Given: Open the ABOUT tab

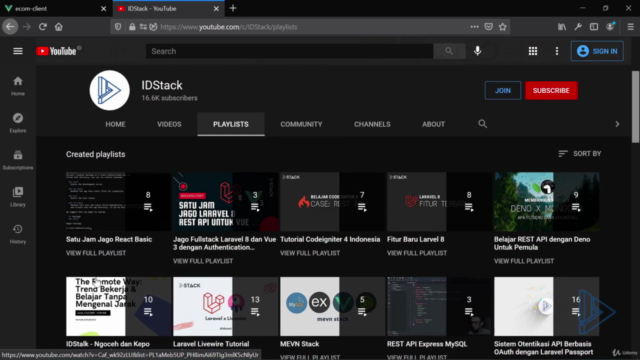Looking at the screenshot, I should click(433, 124).
